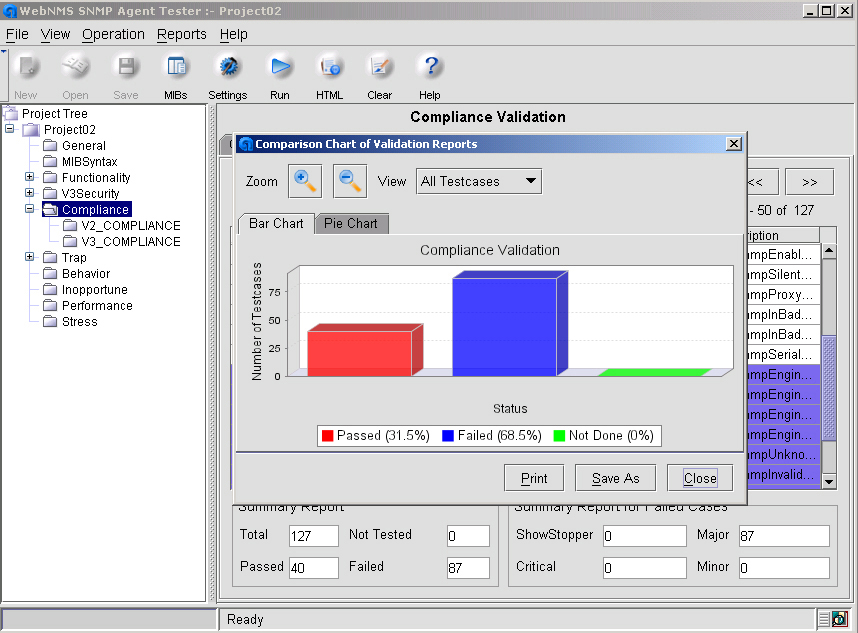Select the V3Security tree item label

click(91, 194)
